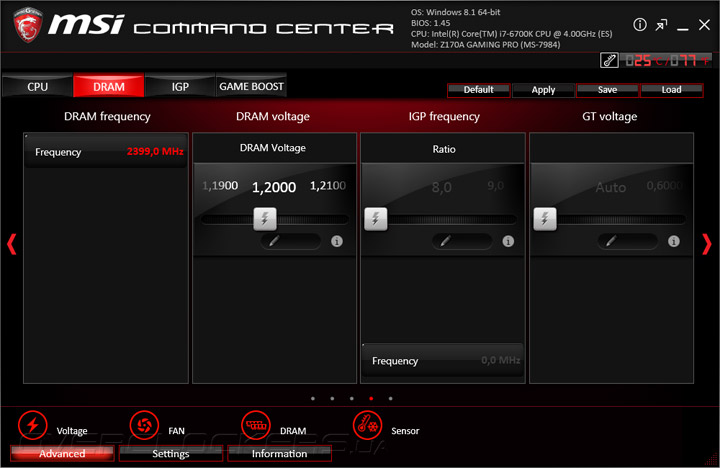This screenshot has height=468, width=720.
Task: Switch to the CPU tab
Action: point(38,86)
